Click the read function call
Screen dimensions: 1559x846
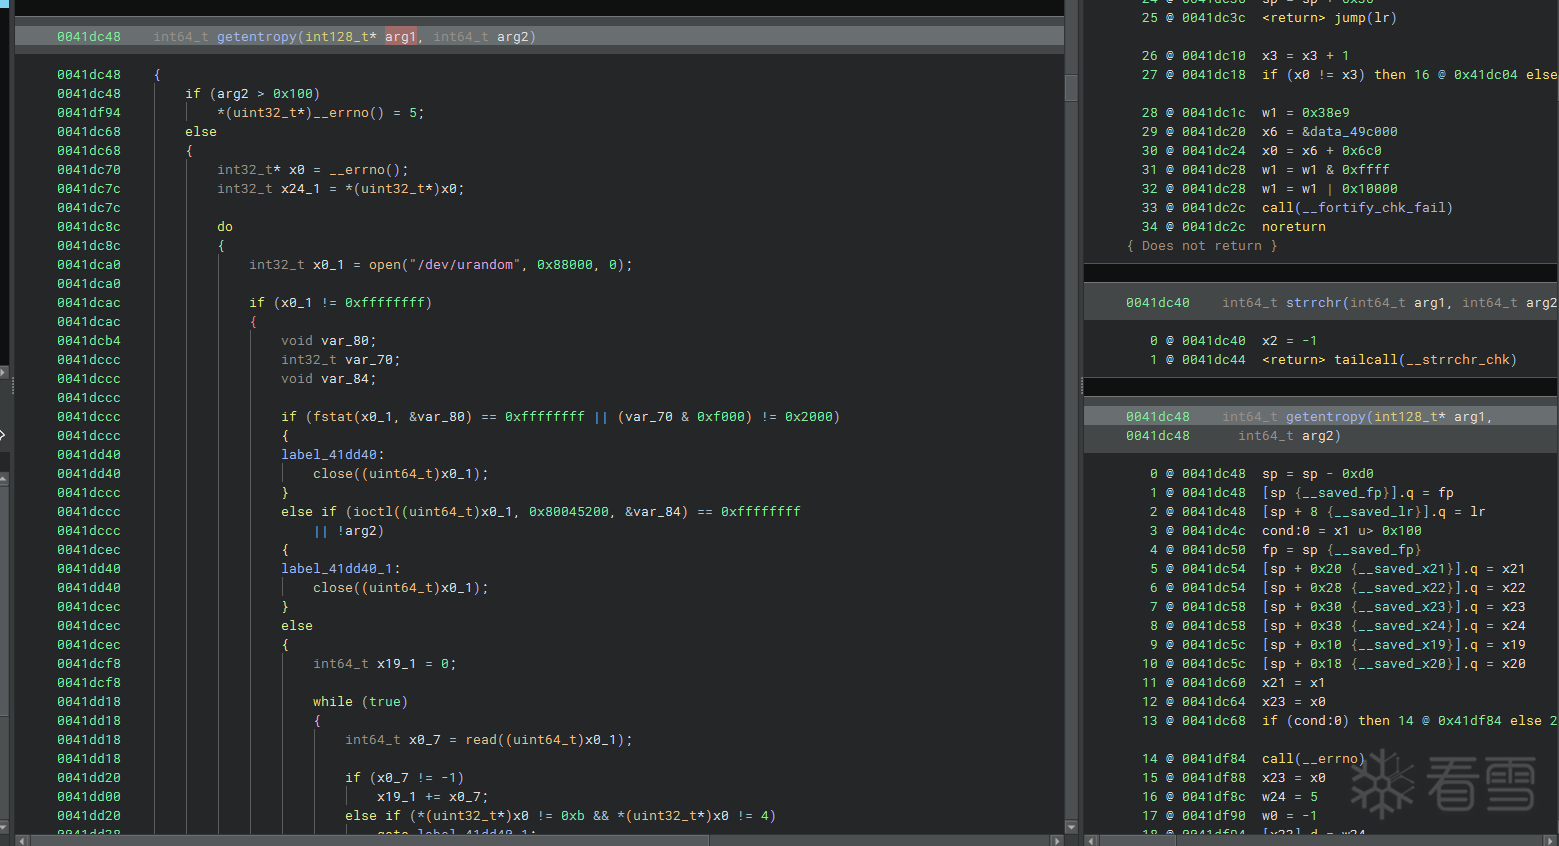(x=481, y=740)
